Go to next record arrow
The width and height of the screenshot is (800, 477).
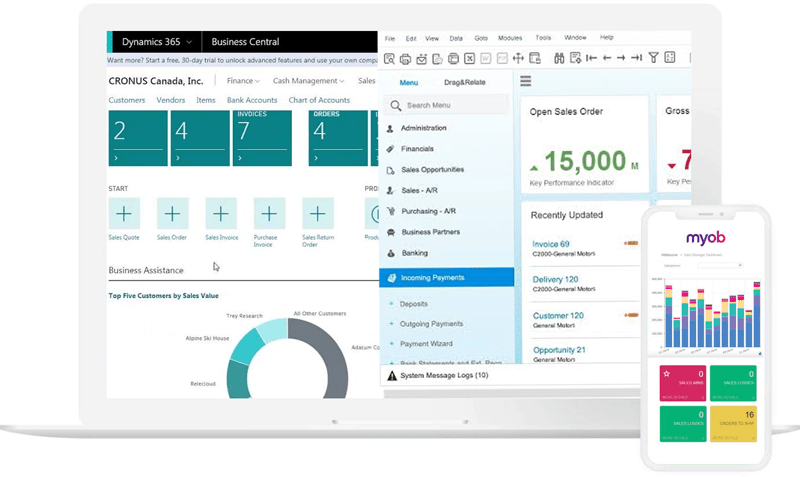(621, 58)
